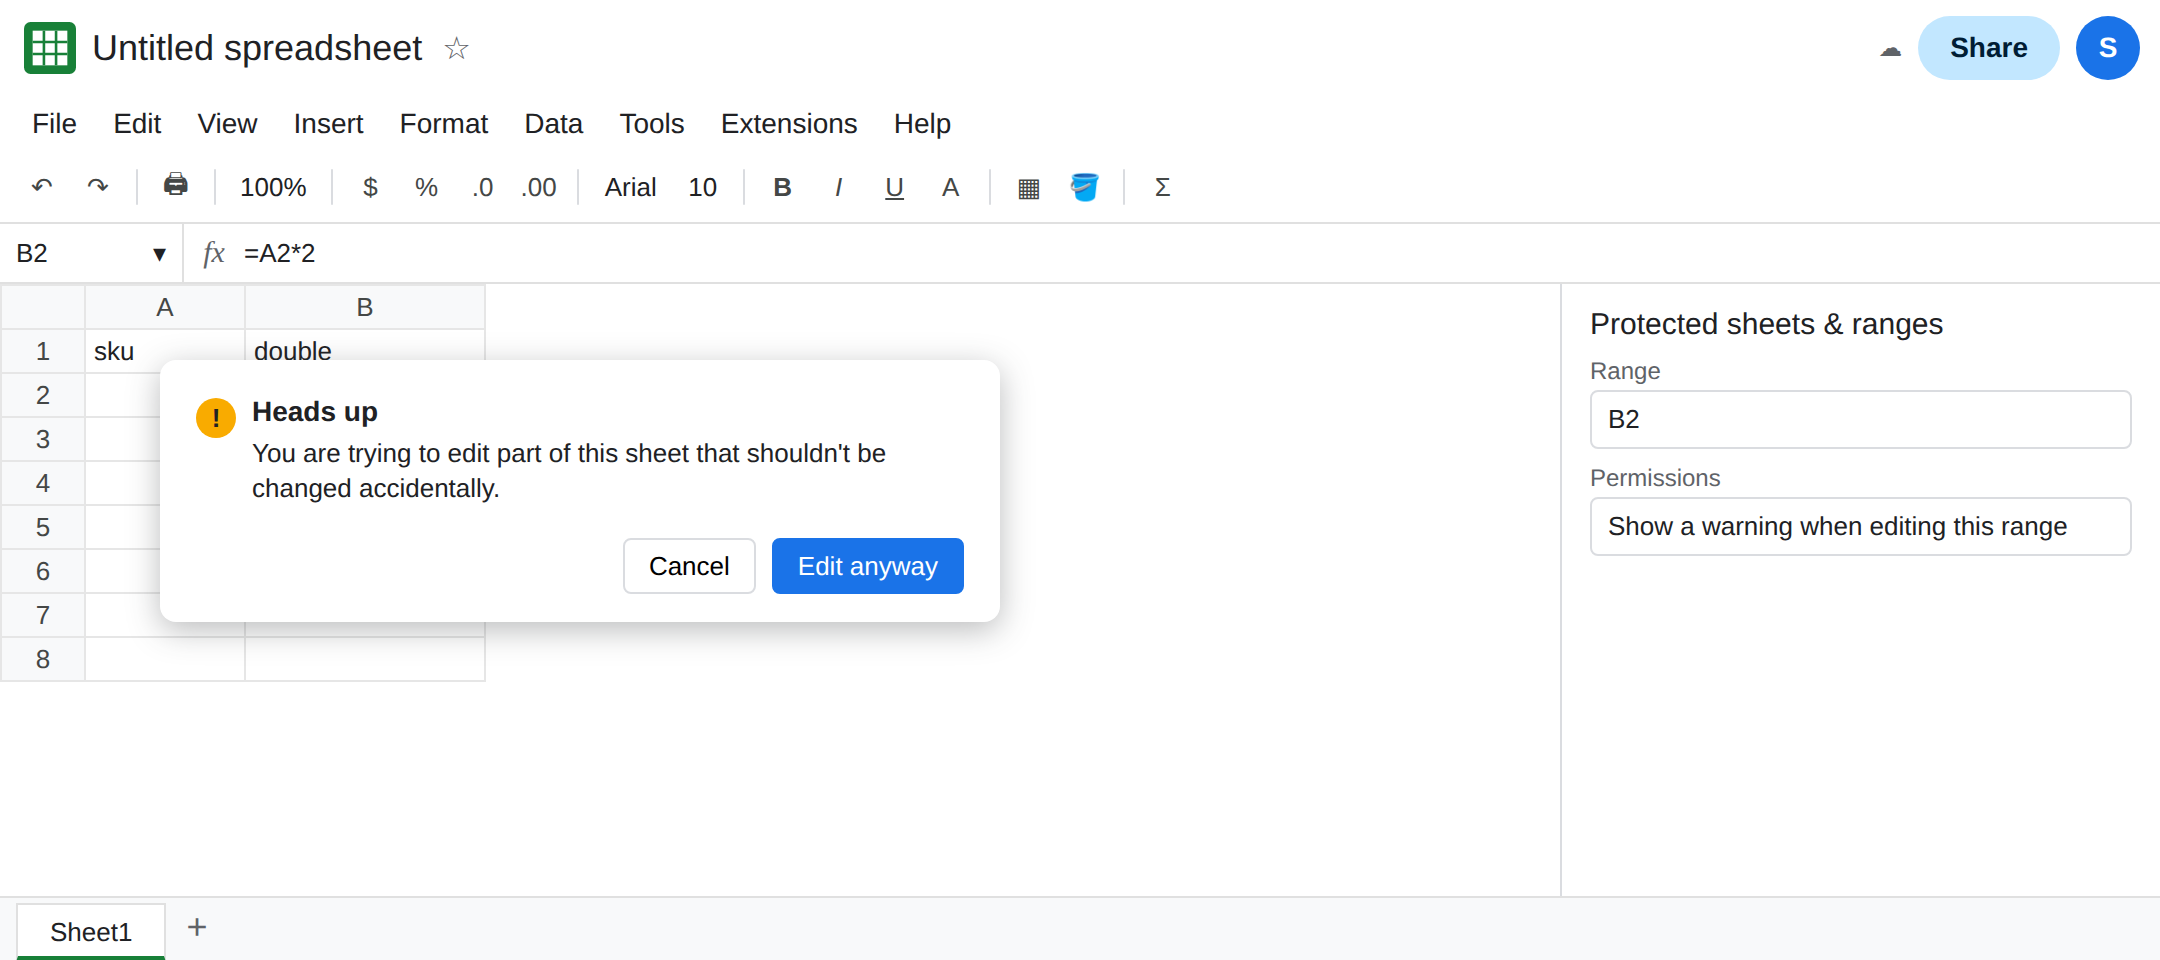Open the font size 10 dropdown

702,187
